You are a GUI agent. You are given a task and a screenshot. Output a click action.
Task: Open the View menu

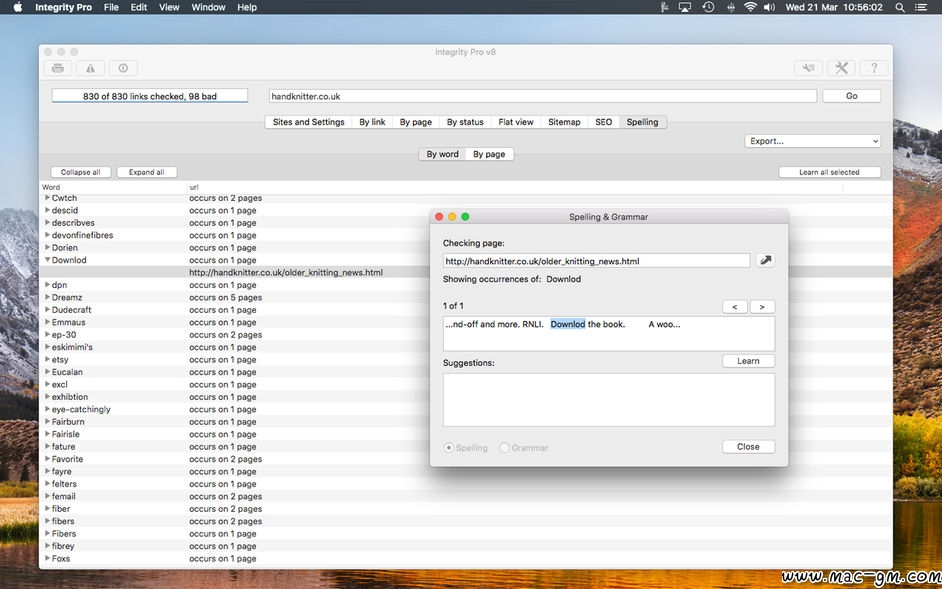(x=169, y=7)
